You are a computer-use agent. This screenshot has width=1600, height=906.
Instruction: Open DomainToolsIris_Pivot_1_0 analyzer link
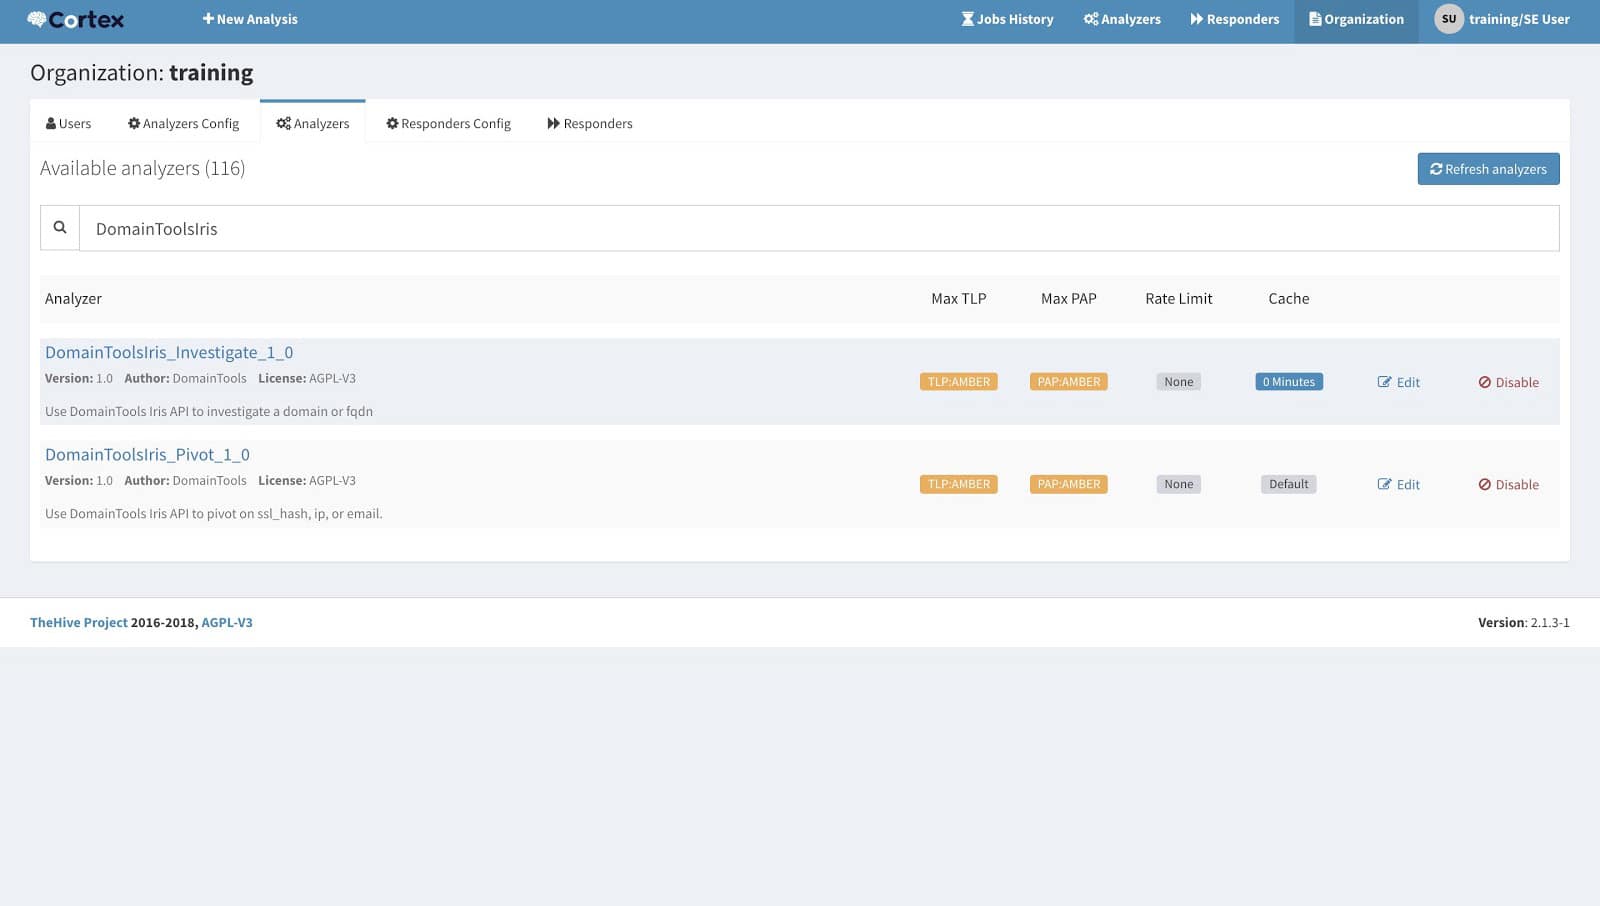tap(147, 454)
